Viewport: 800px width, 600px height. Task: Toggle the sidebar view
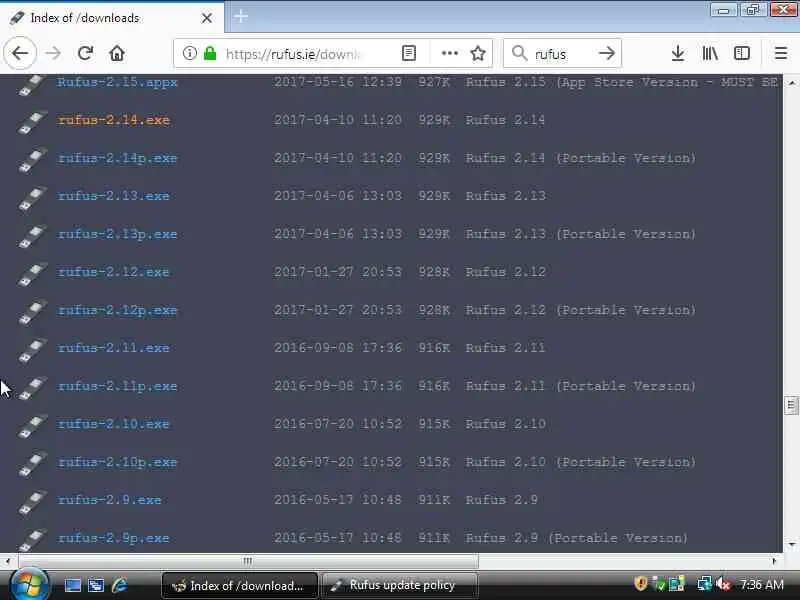(x=741, y=53)
